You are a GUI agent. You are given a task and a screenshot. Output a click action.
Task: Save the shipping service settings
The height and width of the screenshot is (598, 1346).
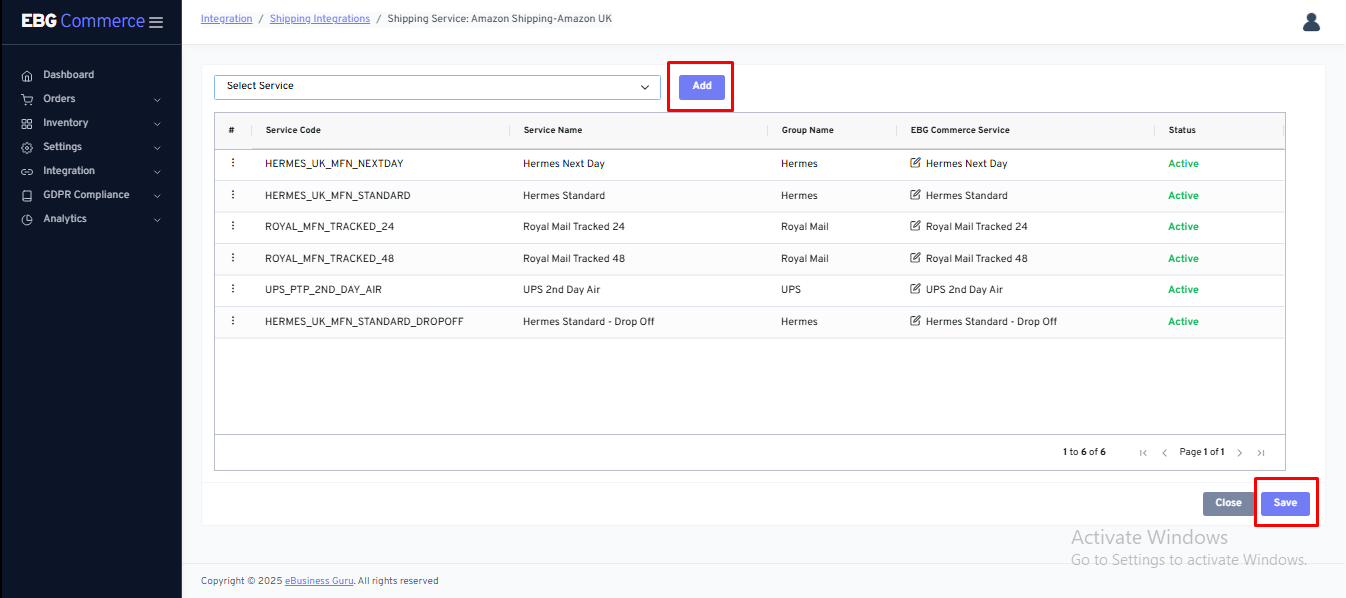[x=1285, y=503]
